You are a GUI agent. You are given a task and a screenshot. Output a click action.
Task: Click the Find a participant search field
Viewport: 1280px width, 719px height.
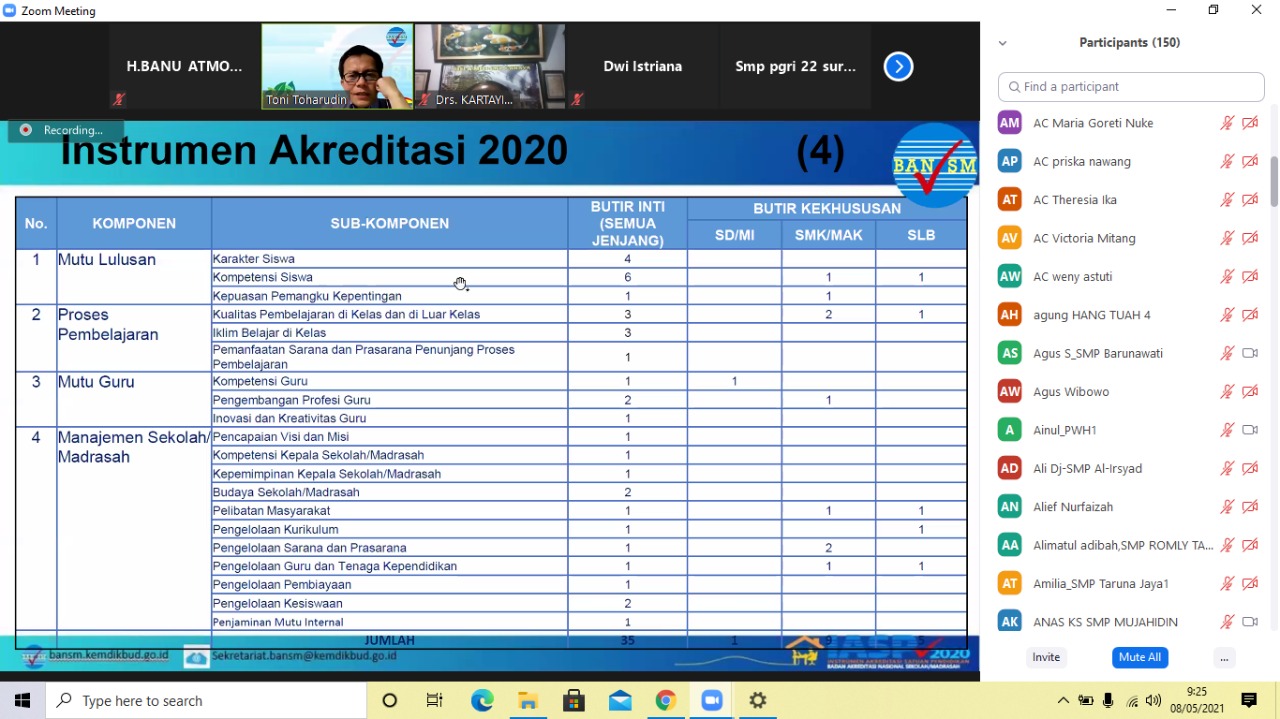(x=1131, y=87)
